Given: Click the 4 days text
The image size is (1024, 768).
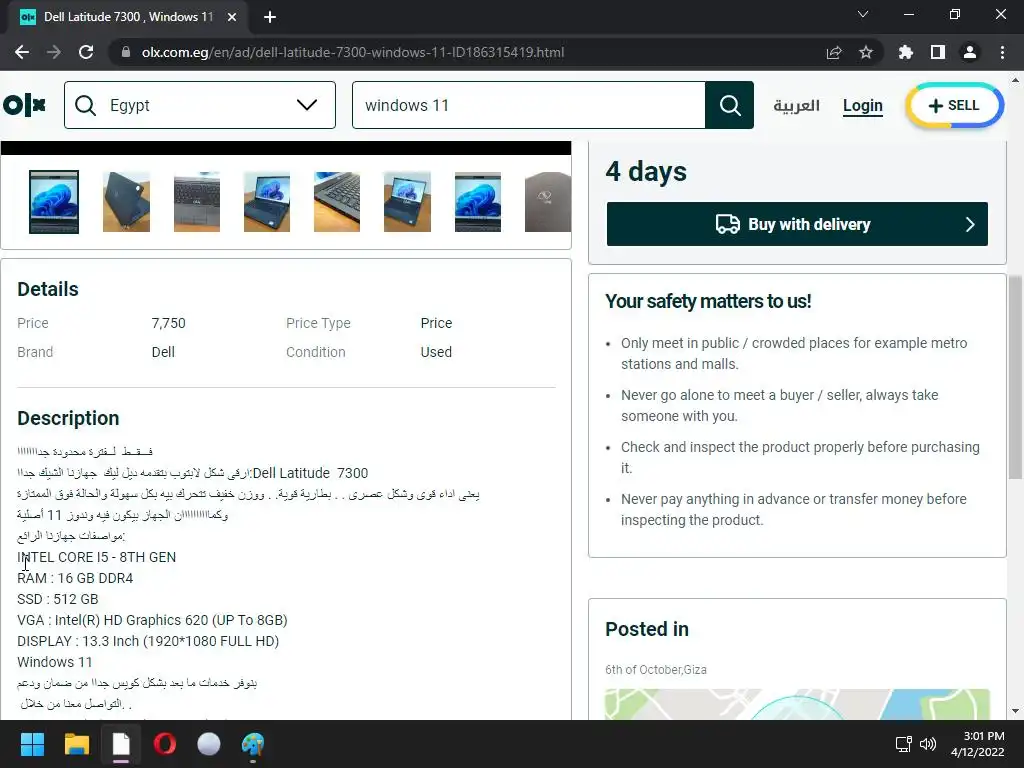Looking at the screenshot, I should coord(646,172).
